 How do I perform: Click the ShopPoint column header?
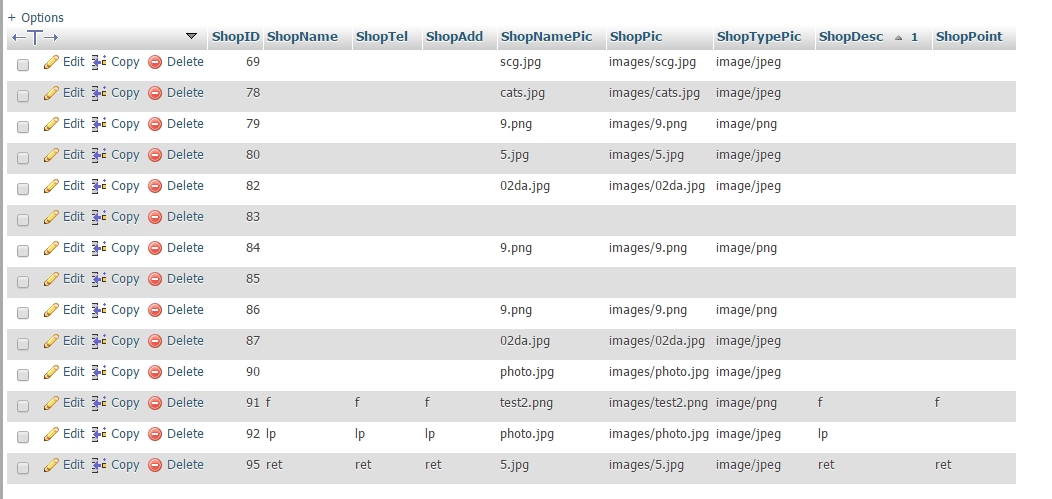[x=969, y=37]
